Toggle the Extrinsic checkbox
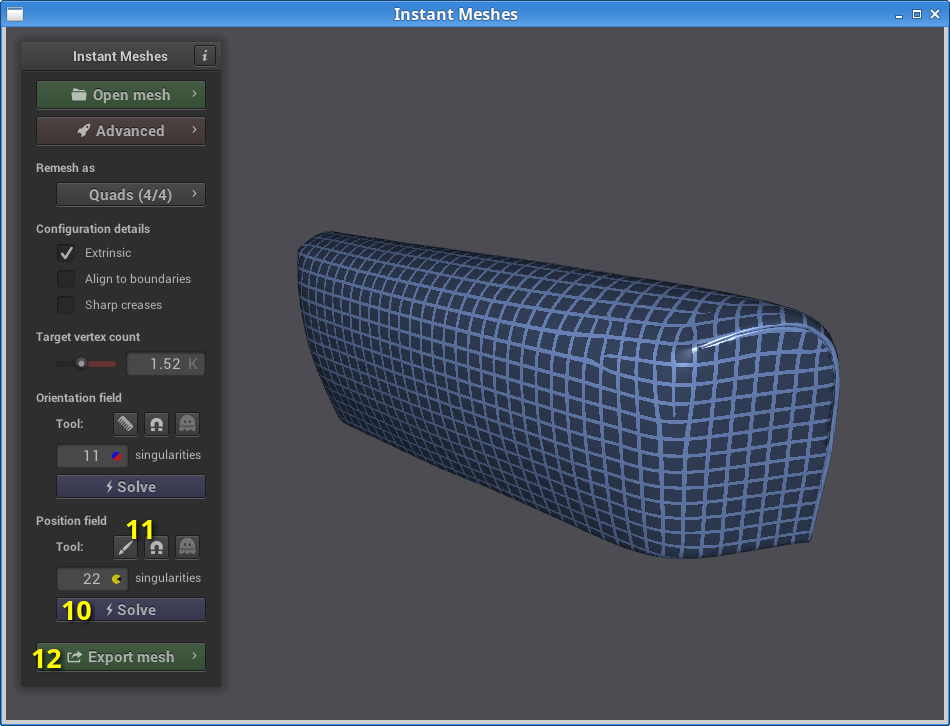This screenshot has width=950, height=726. (66, 253)
